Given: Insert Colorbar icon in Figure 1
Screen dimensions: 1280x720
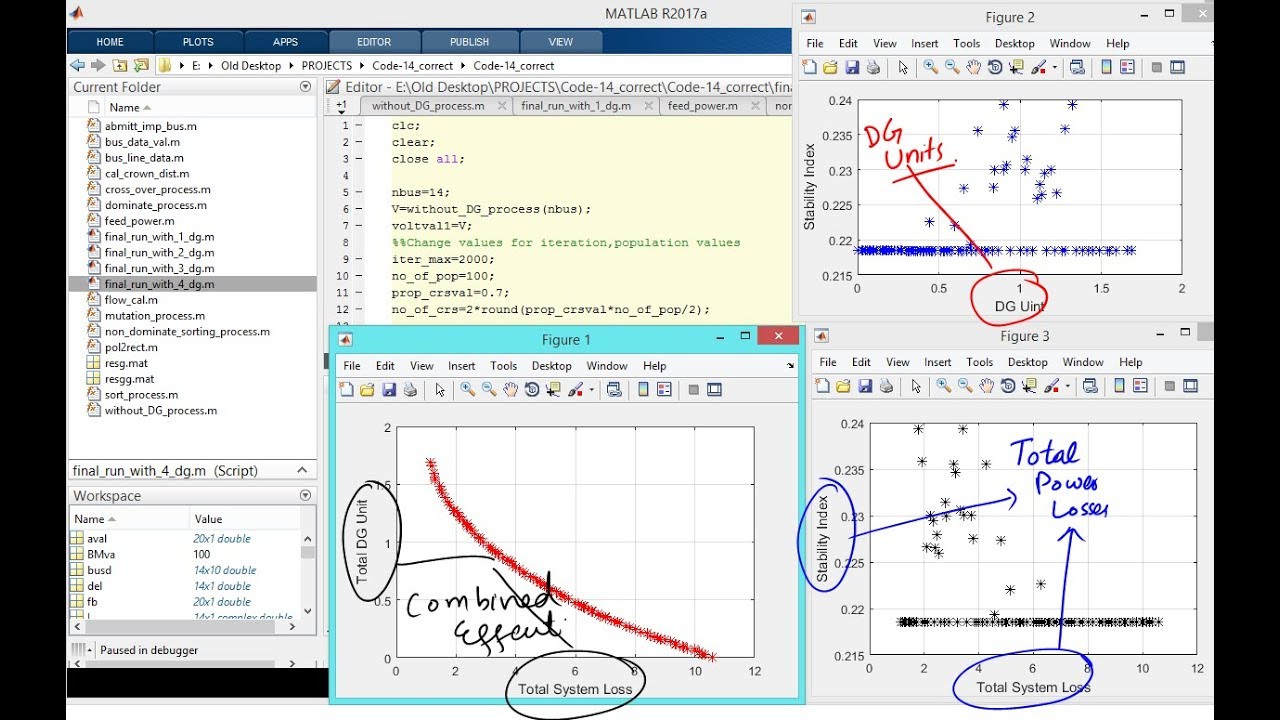Looking at the screenshot, I should tap(643, 390).
